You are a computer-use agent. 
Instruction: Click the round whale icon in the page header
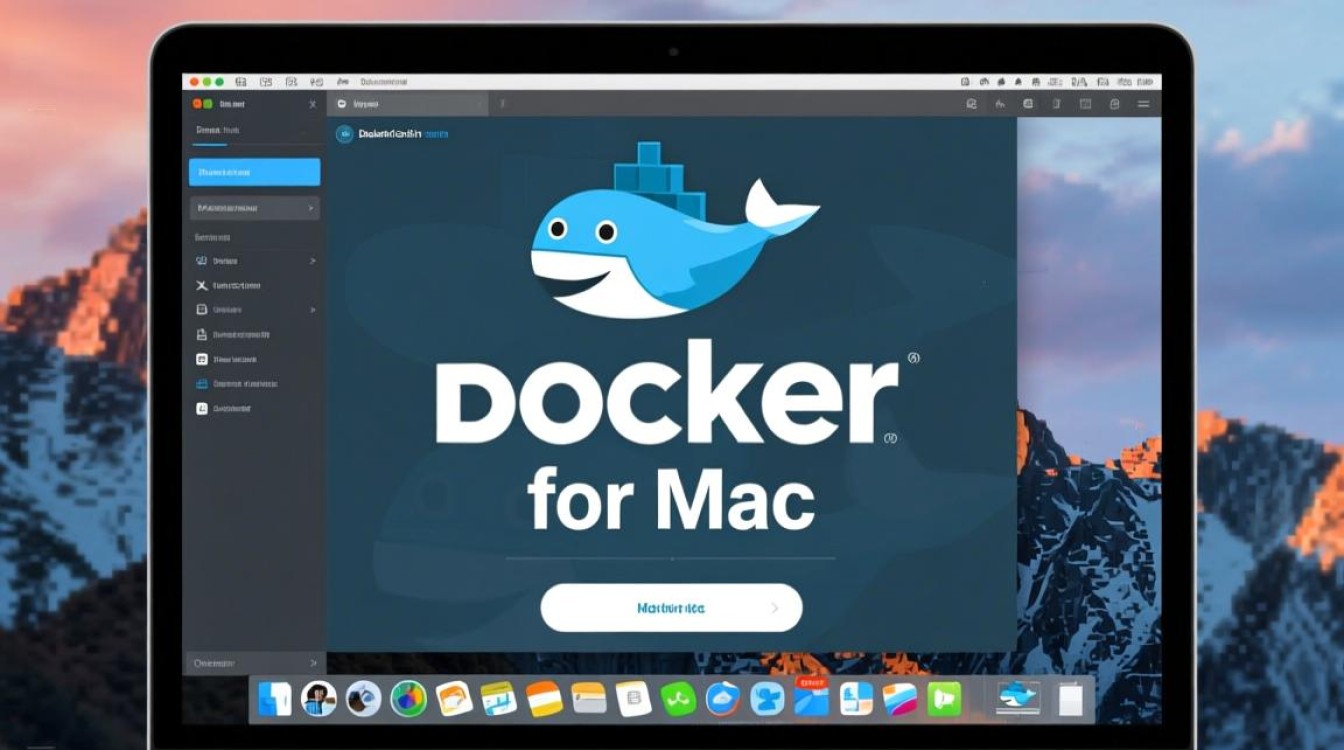click(x=344, y=133)
